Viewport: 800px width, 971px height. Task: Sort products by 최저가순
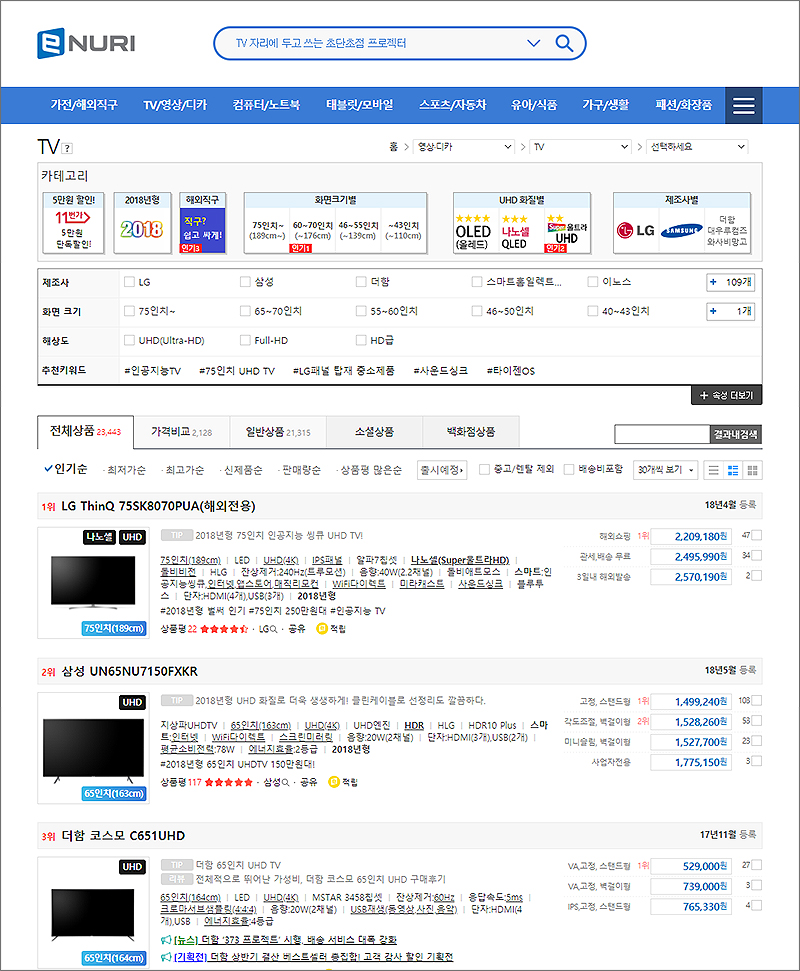click(x=126, y=470)
